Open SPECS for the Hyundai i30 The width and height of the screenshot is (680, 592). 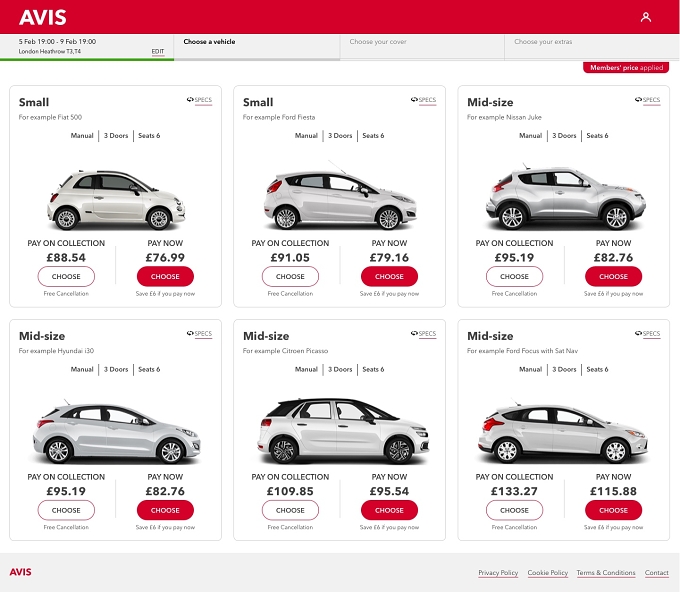coord(199,334)
